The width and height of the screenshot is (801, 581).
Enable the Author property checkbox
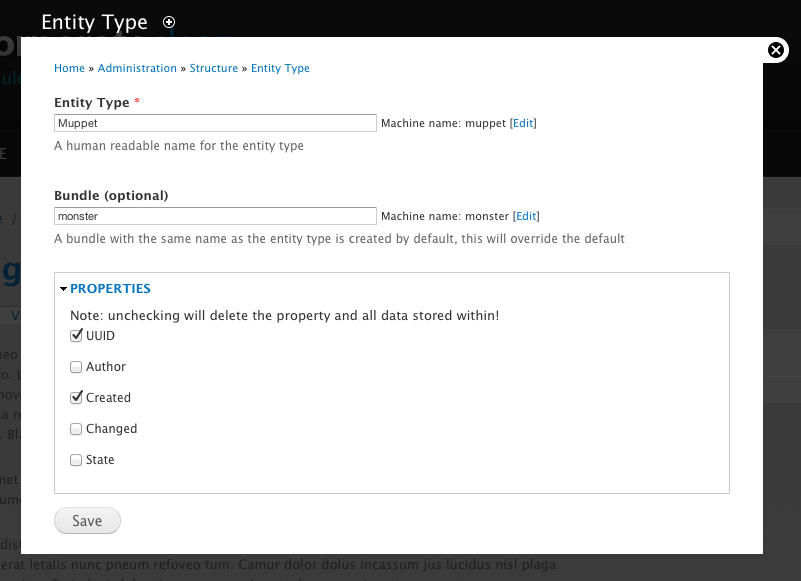[x=76, y=367]
